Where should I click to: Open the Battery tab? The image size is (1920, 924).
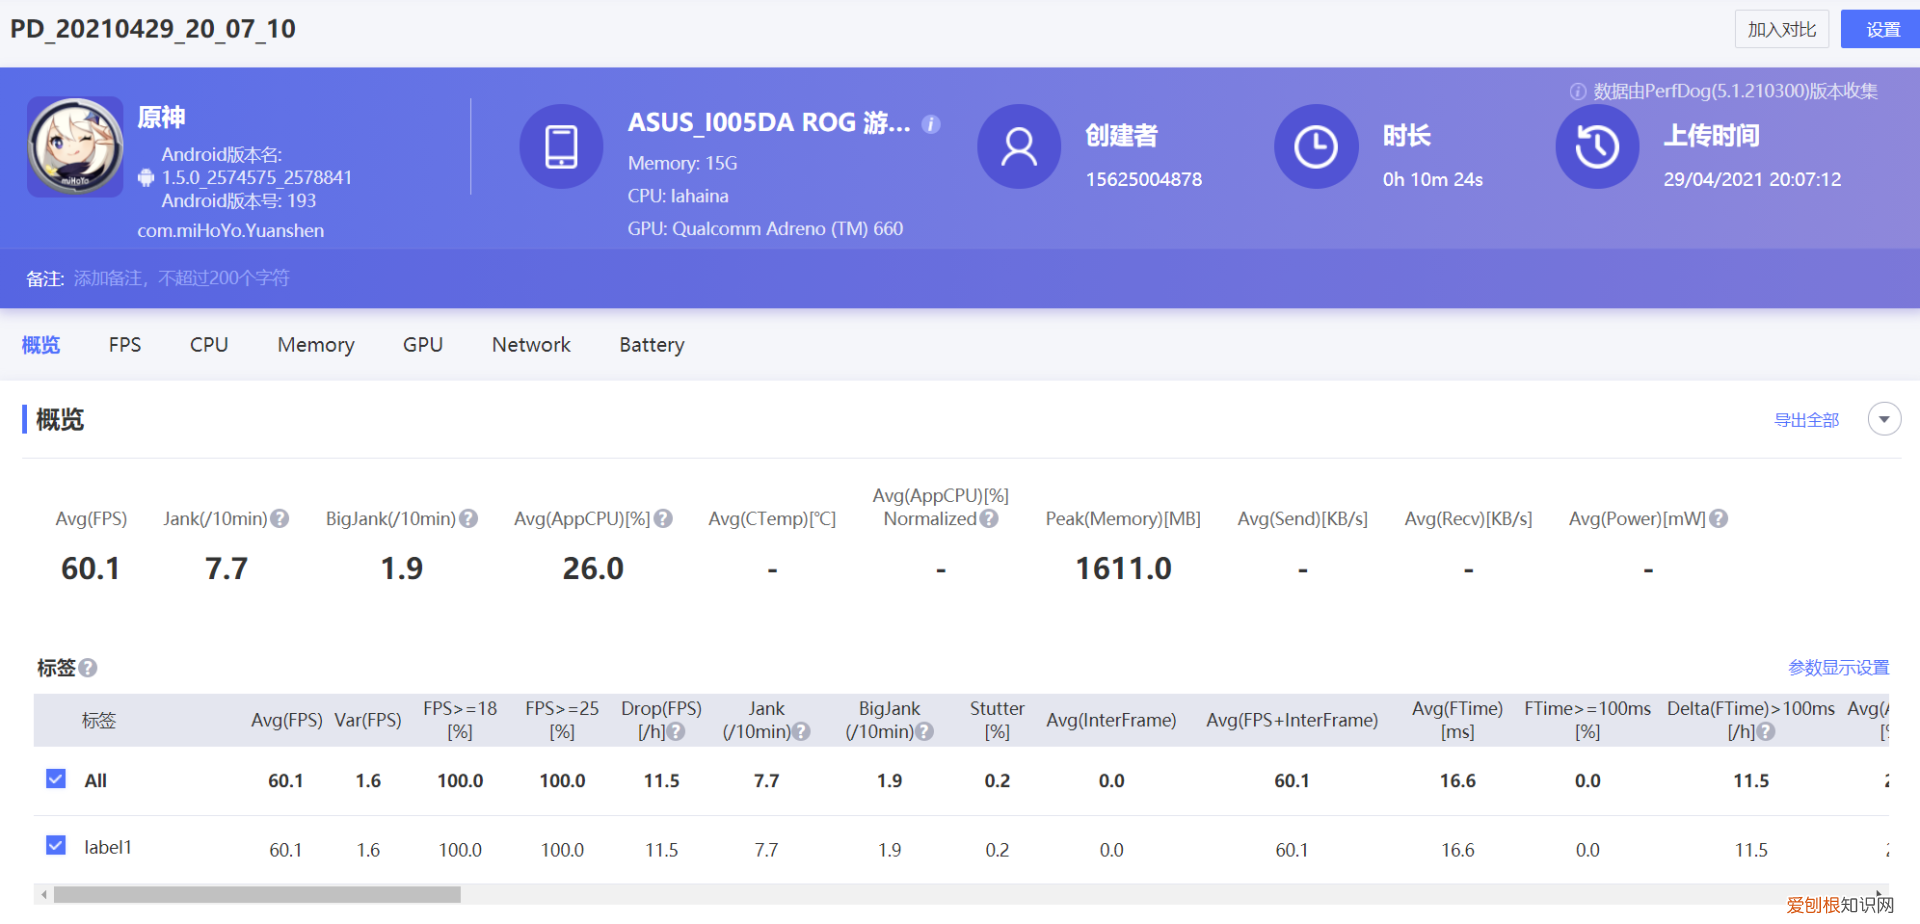tap(651, 345)
